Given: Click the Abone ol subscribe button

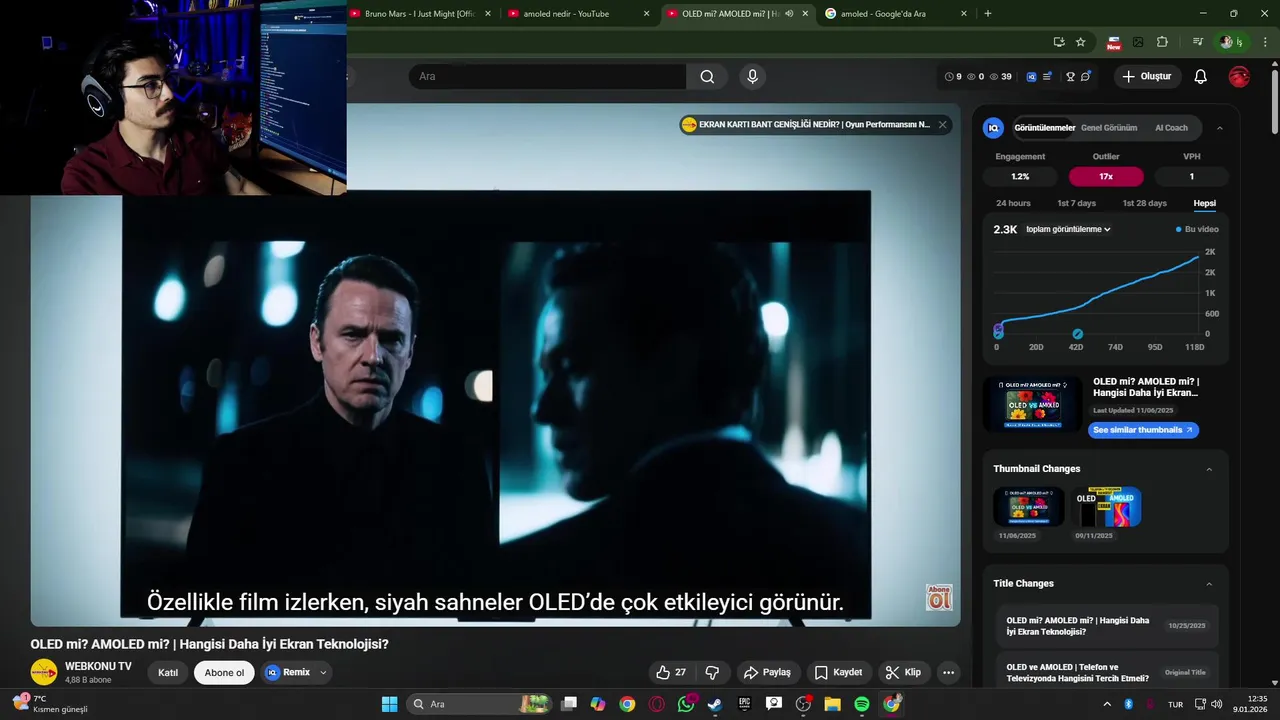Looking at the screenshot, I should (x=224, y=673).
